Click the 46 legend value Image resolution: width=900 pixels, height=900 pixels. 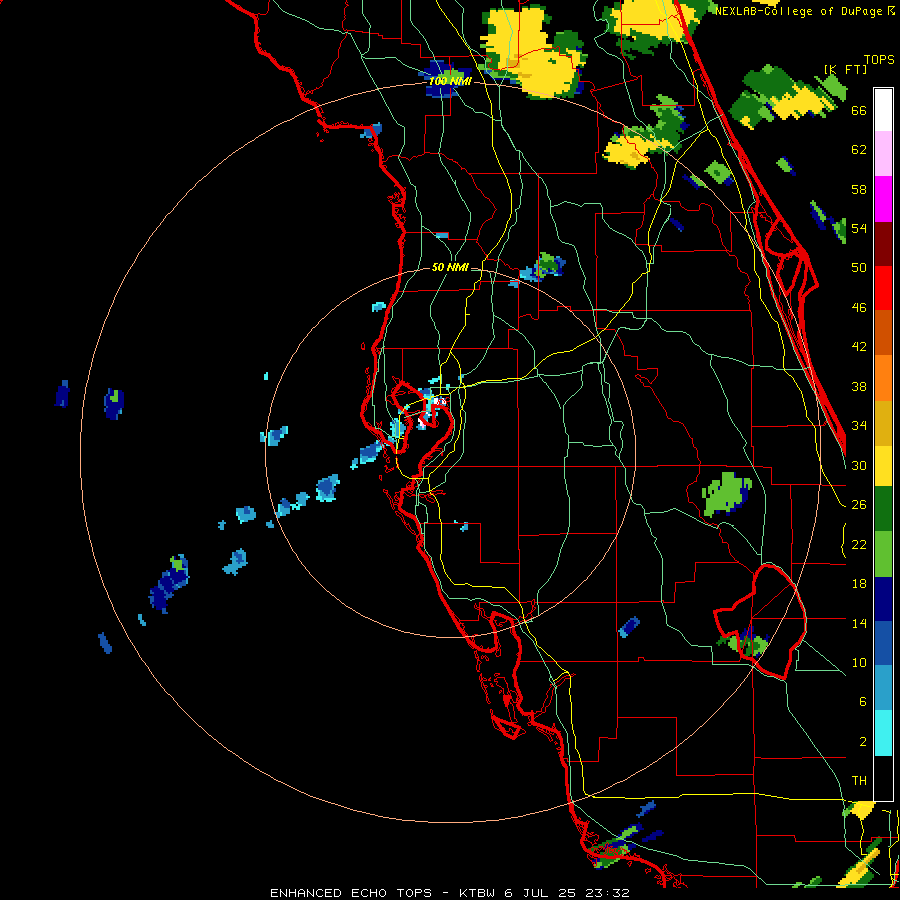[x=859, y=308]
